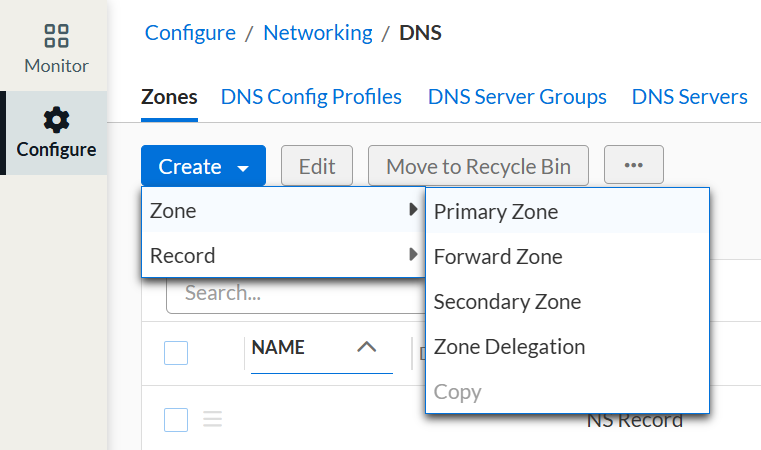Open the Monitor dashboard icon

[x=56, y=37]
